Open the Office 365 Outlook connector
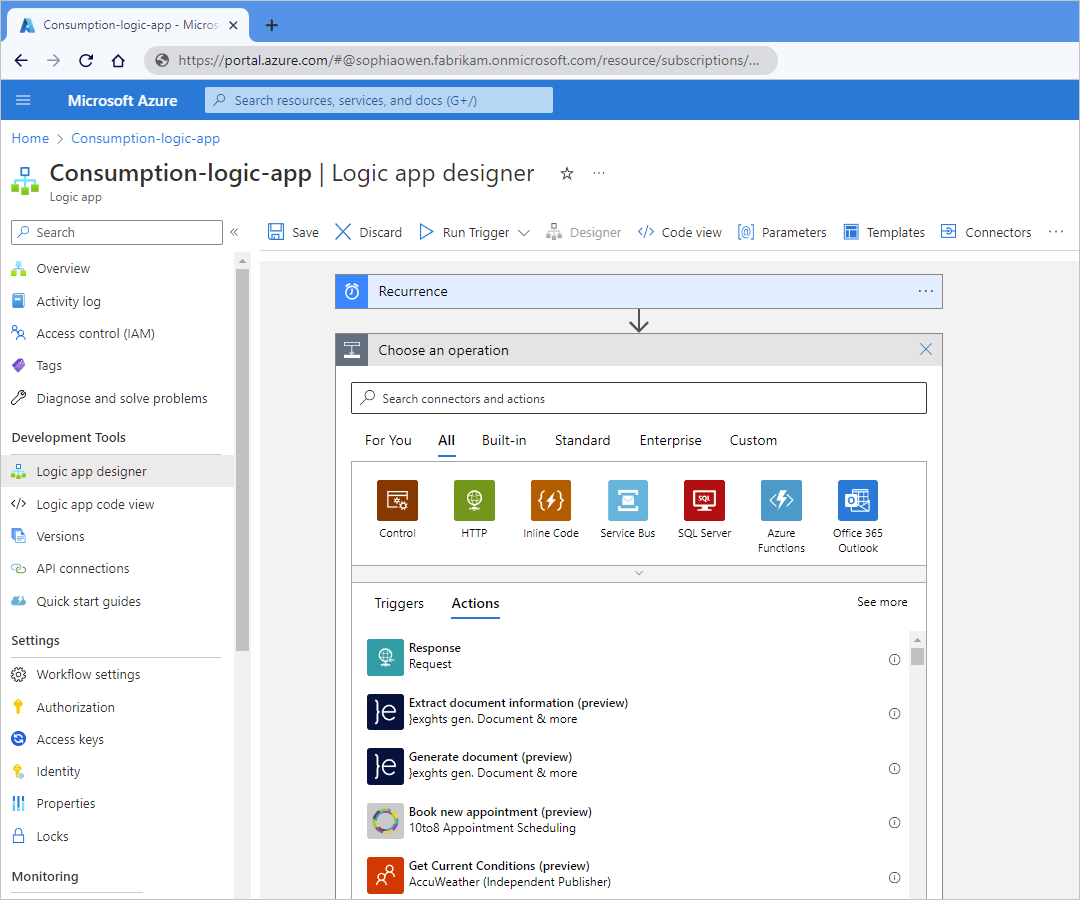1080x900 pixels. click(857, 500)
